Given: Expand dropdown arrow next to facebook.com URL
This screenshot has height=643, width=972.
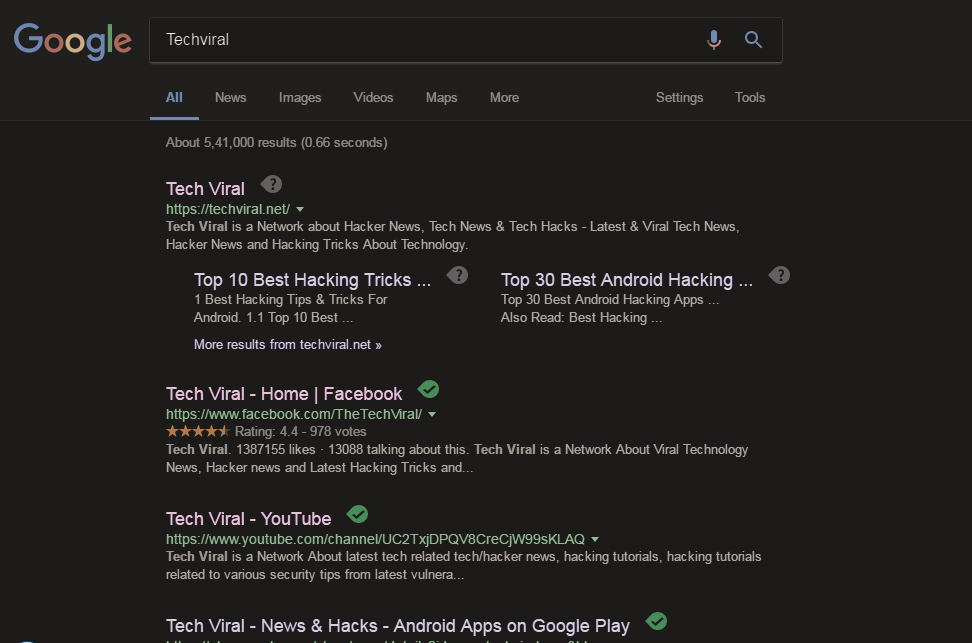Looking at the screenshot, I should coord(432,414).
